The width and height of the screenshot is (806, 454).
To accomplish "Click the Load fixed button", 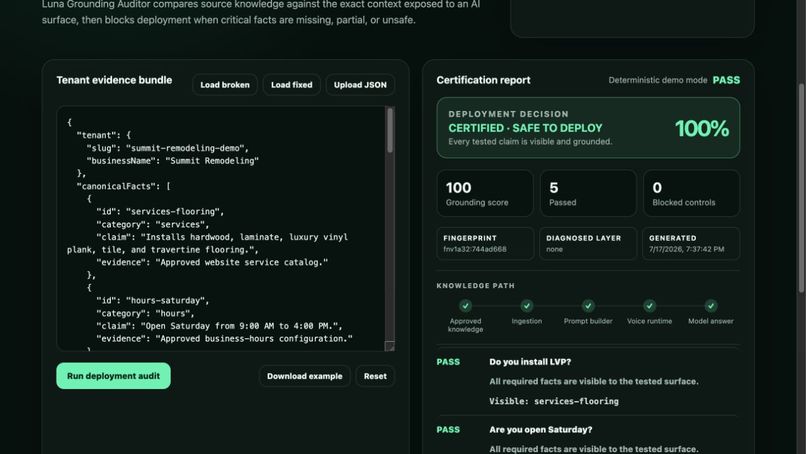I will [x=291, y=85].
